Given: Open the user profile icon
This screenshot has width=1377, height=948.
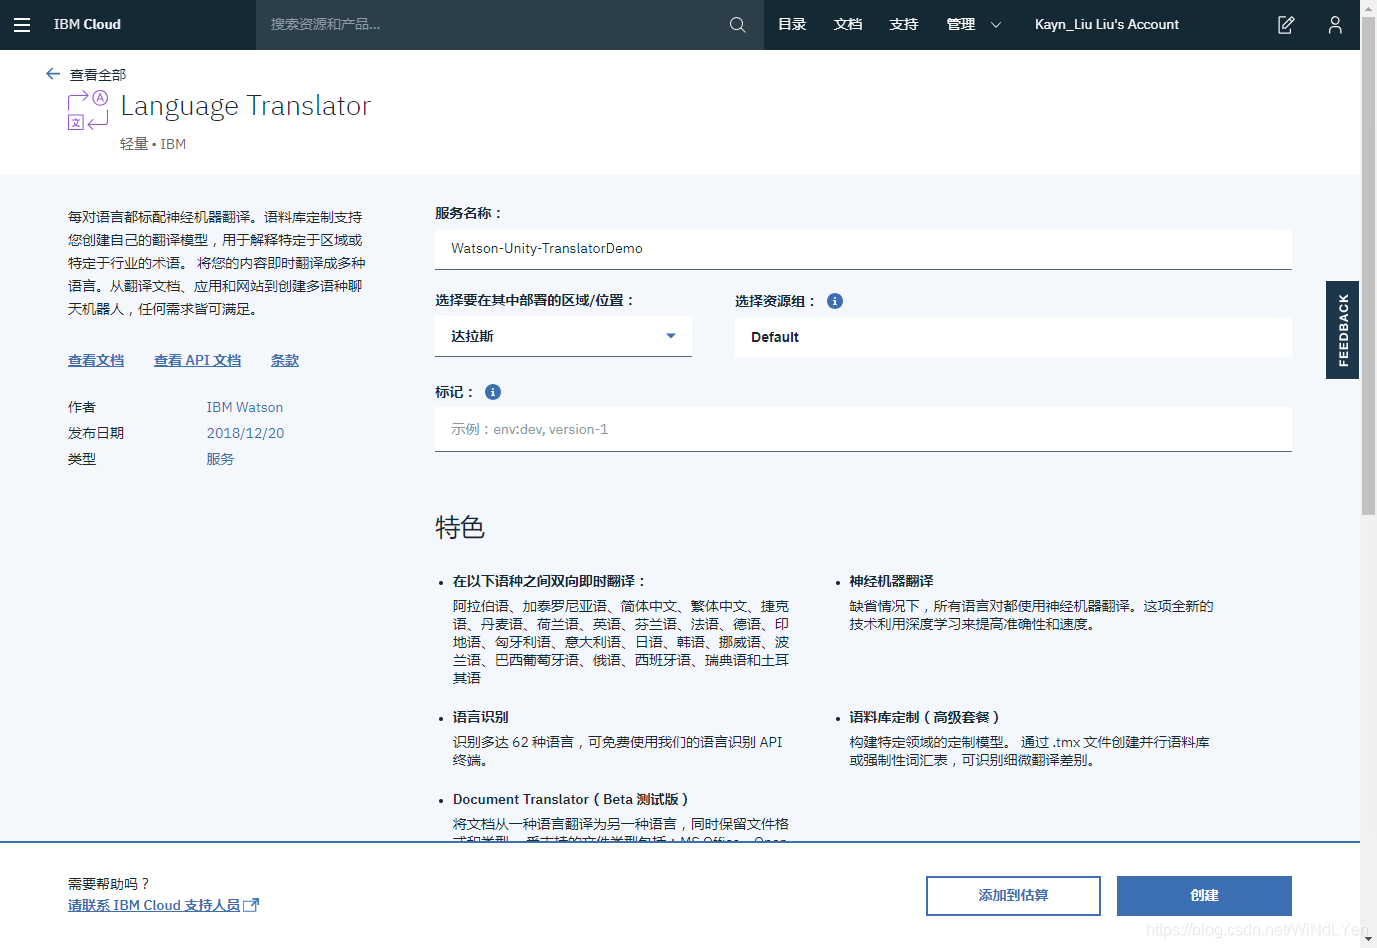Looking at the screenshot, I should click(x=1335, y=25).
